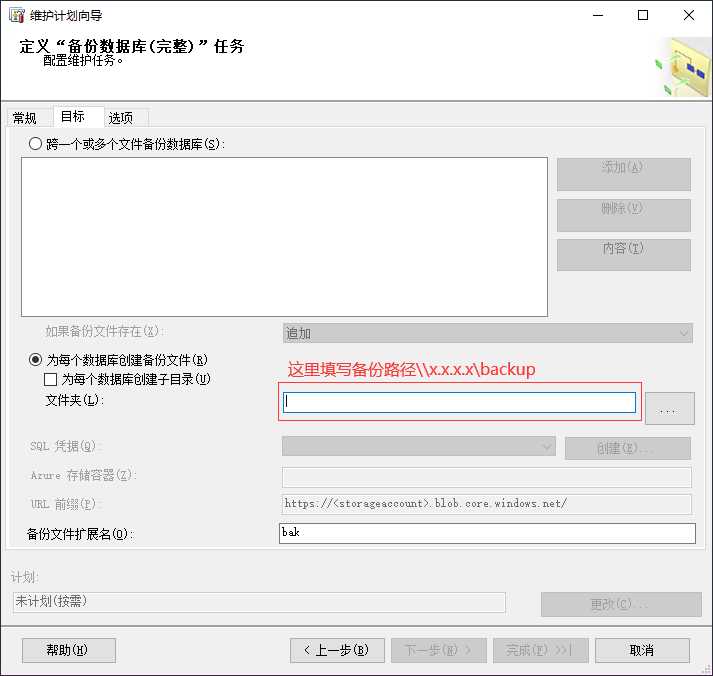This screenshot has height=676, width=713.
Task: Minimize the wizard window
Action: coord(598,15)
